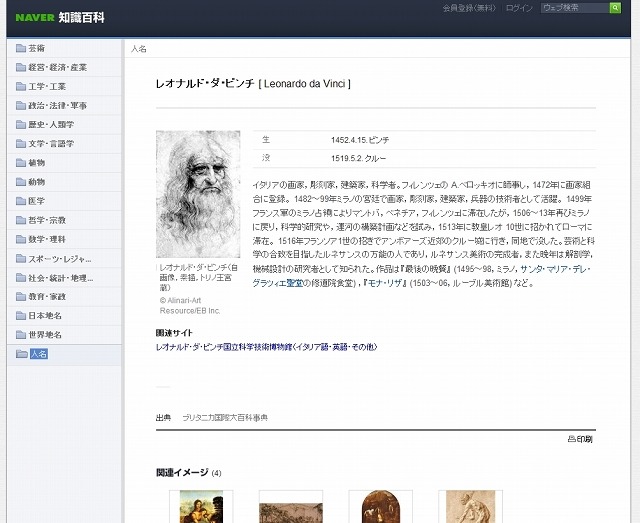The width and height of the screenshot is (640, 523).
Task: Click the folder icon beside 歴史・人類学
Action: [x=21, y=125]
